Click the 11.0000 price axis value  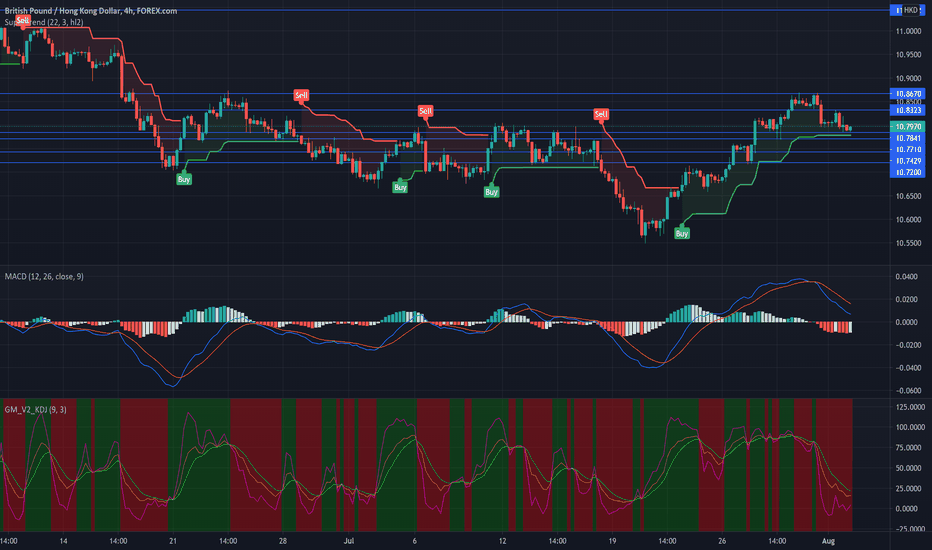click(909, 31)
